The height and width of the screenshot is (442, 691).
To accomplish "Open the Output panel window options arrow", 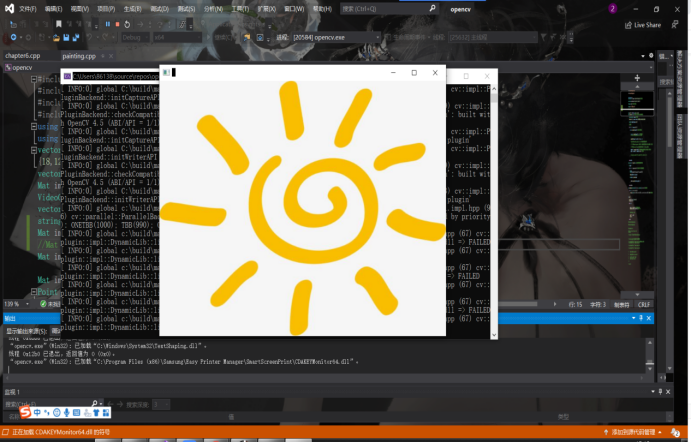I will (633, 318).
